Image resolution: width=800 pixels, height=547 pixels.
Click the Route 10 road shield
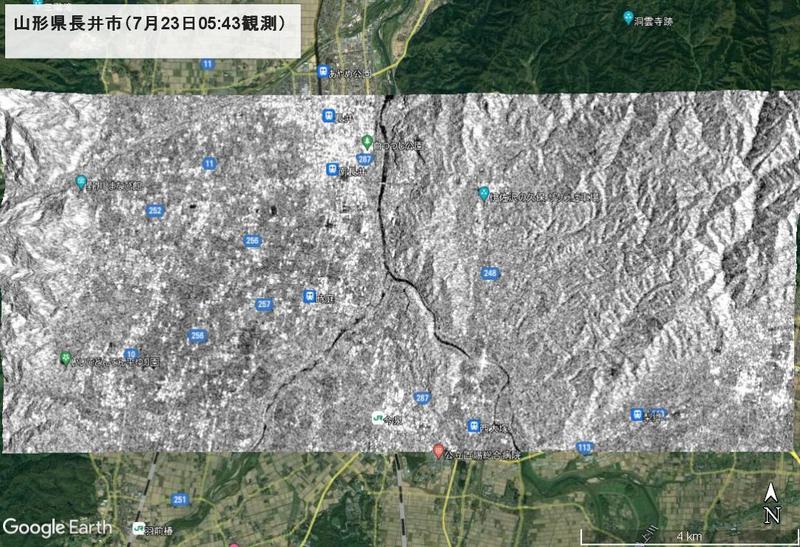pyautogui.click(x=131, y=354)
